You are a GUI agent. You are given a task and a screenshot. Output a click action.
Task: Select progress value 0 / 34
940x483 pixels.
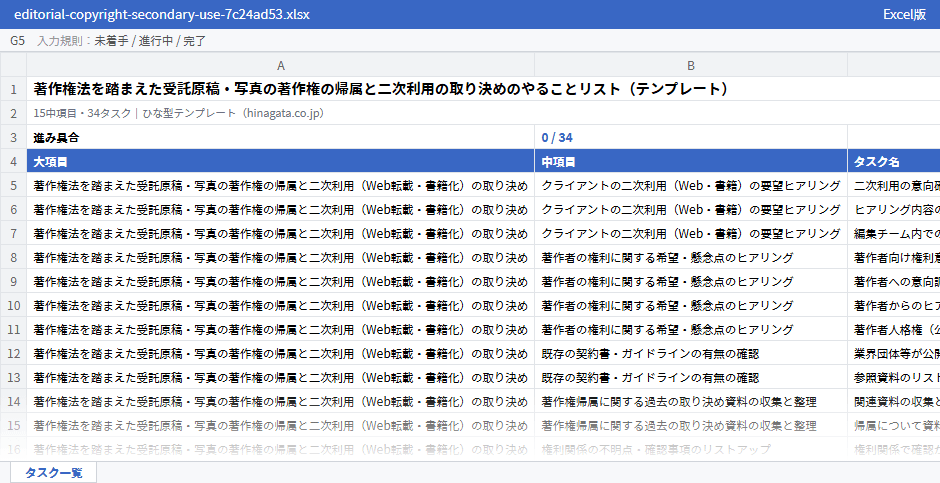tap(691, 137)
